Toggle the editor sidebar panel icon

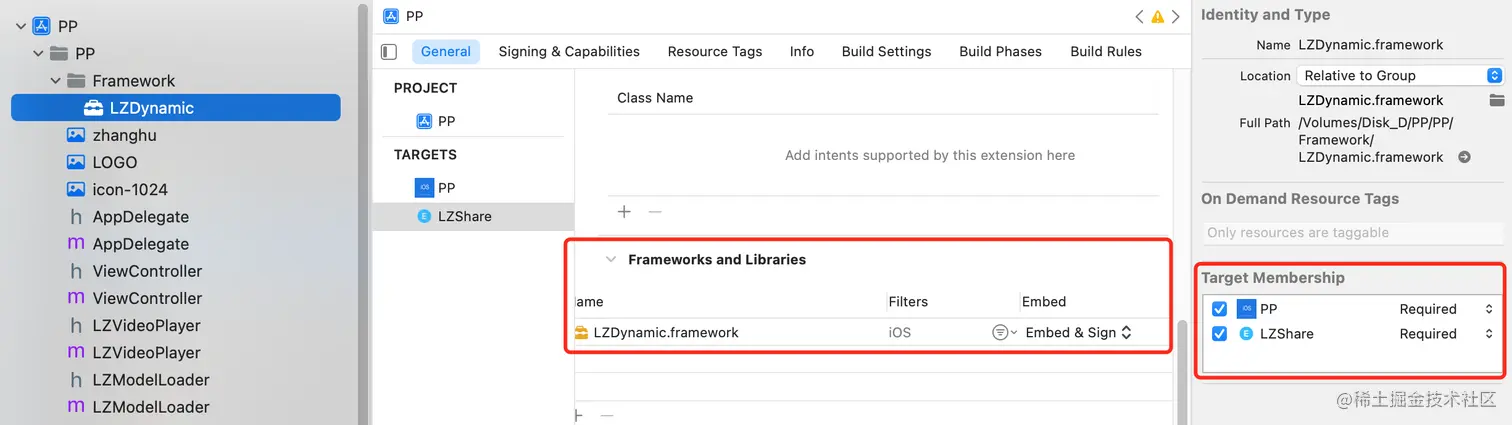coord(390,52)
